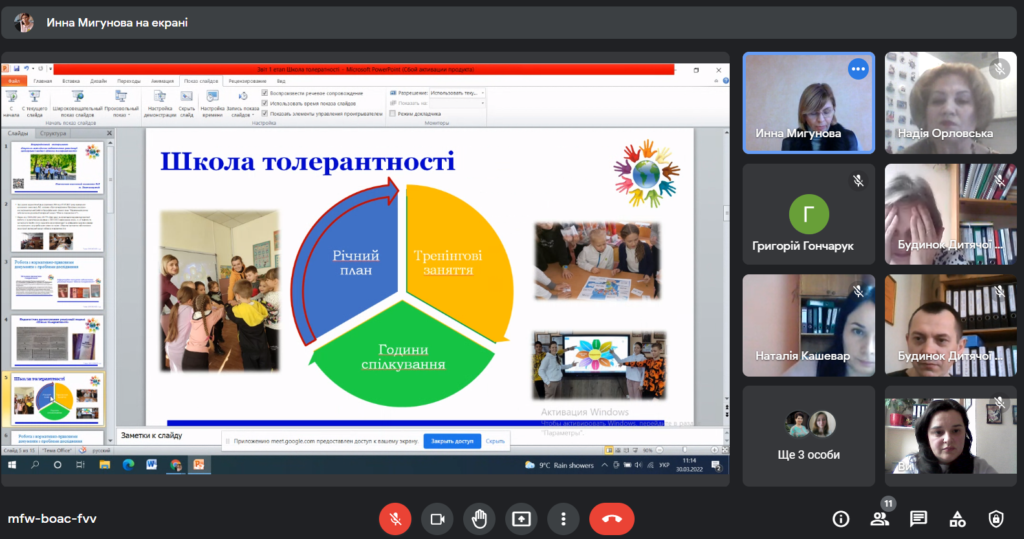
Task: Click the 'Скрыть' link
Action: pyautogui.click(x=495, y=441)
